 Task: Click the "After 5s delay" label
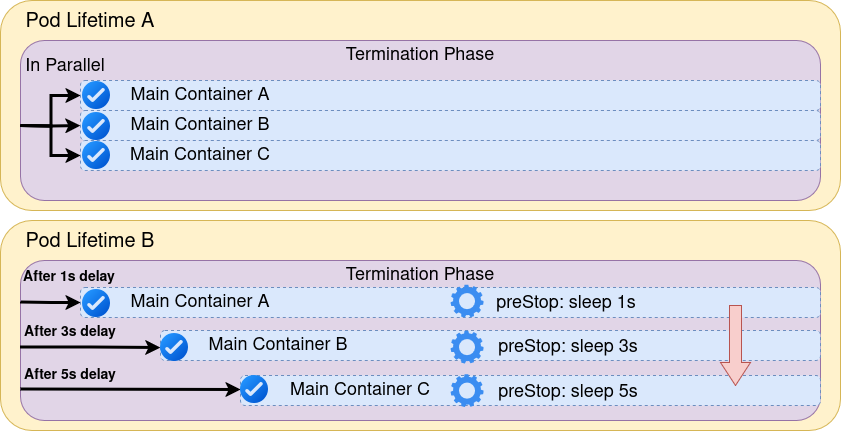click(x=69, y=374)
